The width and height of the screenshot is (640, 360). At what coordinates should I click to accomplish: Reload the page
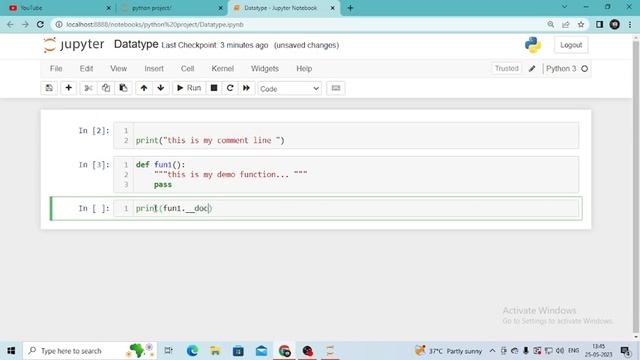pos(40,24)
